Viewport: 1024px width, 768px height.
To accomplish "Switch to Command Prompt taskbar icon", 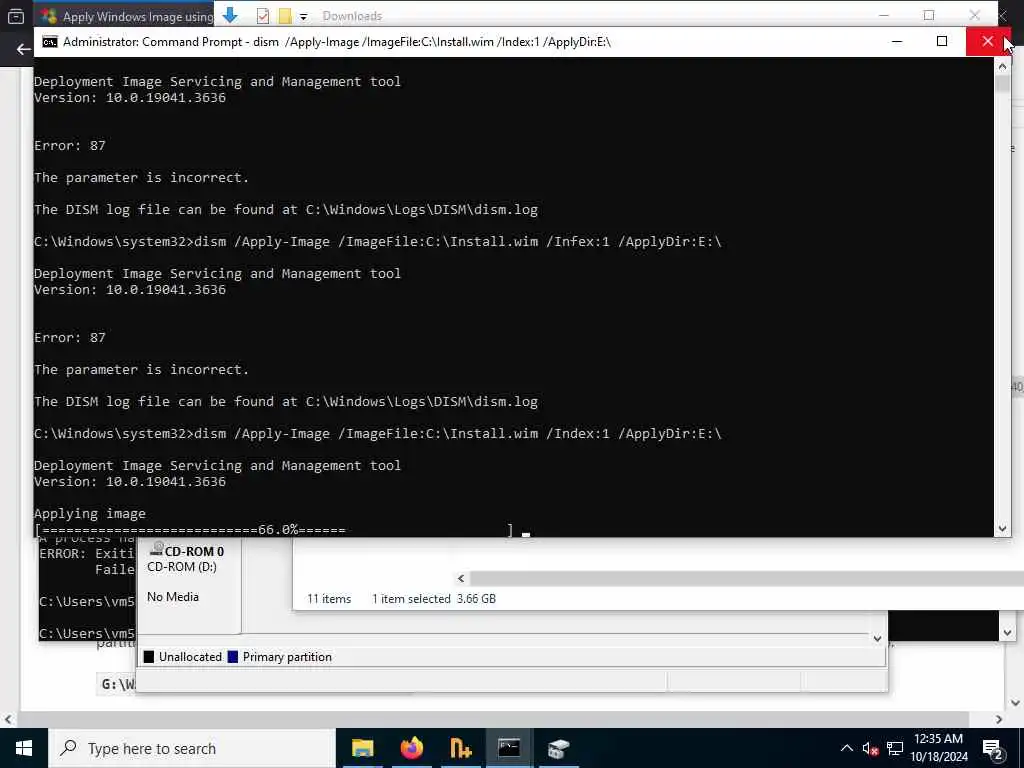I will point(509,748).
